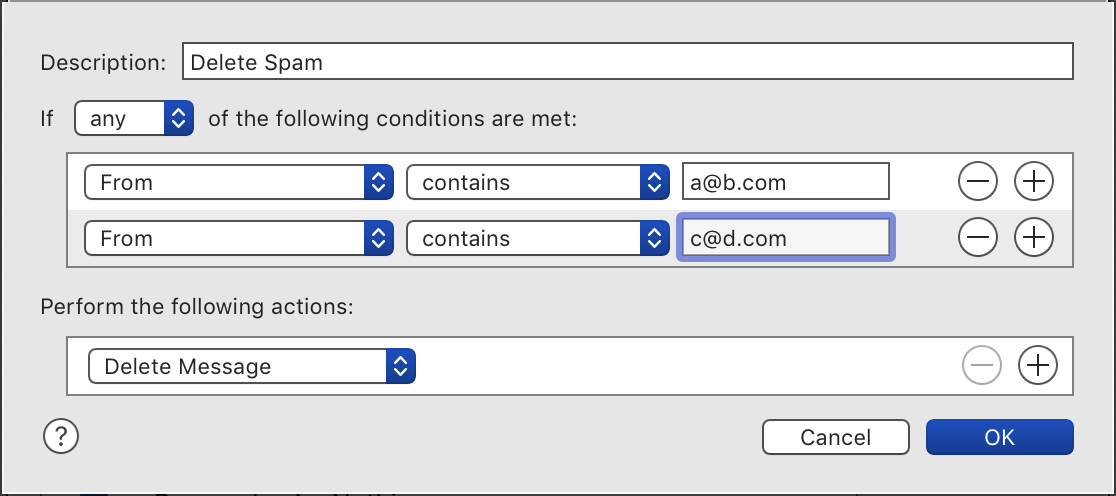This screenshot has width=1116, height=496.
Task: Click the focused c@d.com text field
Action: tap(785, 239)
